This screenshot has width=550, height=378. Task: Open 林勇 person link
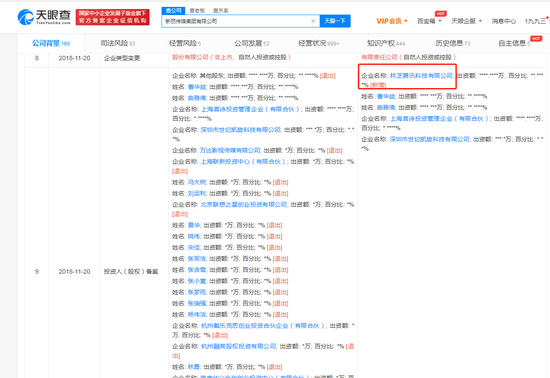pyautogui.click(x=194, y=367)
